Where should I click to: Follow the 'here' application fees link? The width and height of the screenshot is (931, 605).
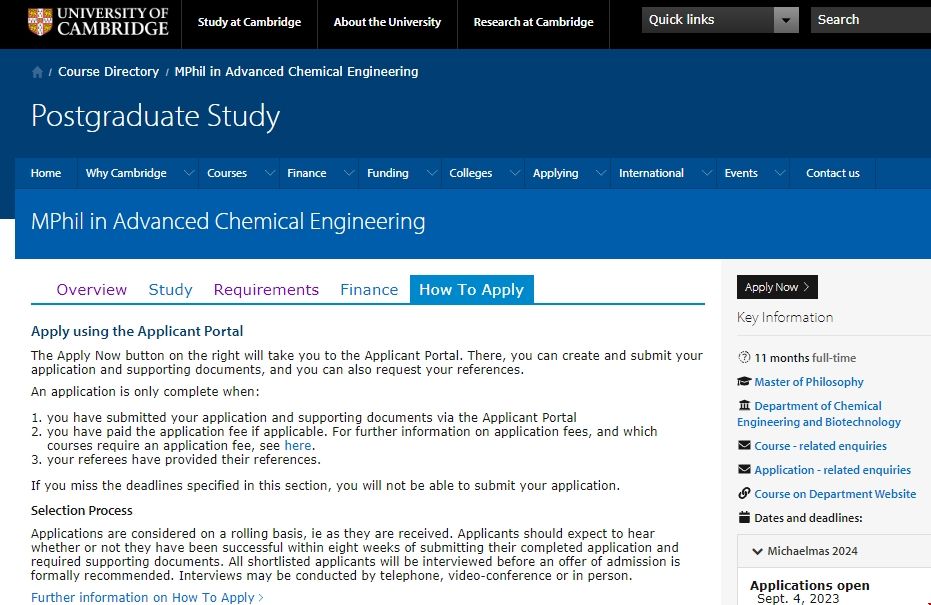click(298, 446)
